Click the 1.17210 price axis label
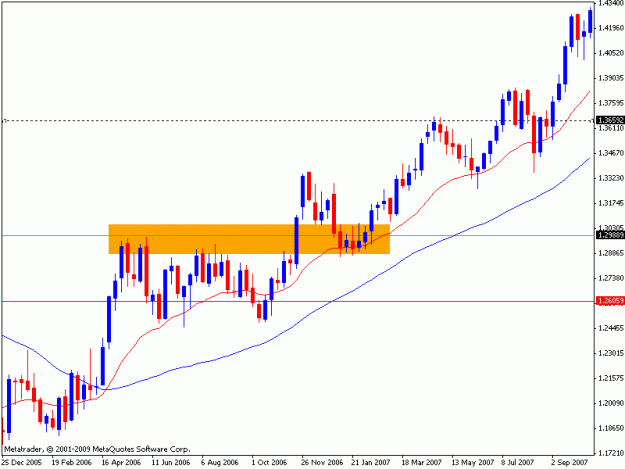 [611, 453]
